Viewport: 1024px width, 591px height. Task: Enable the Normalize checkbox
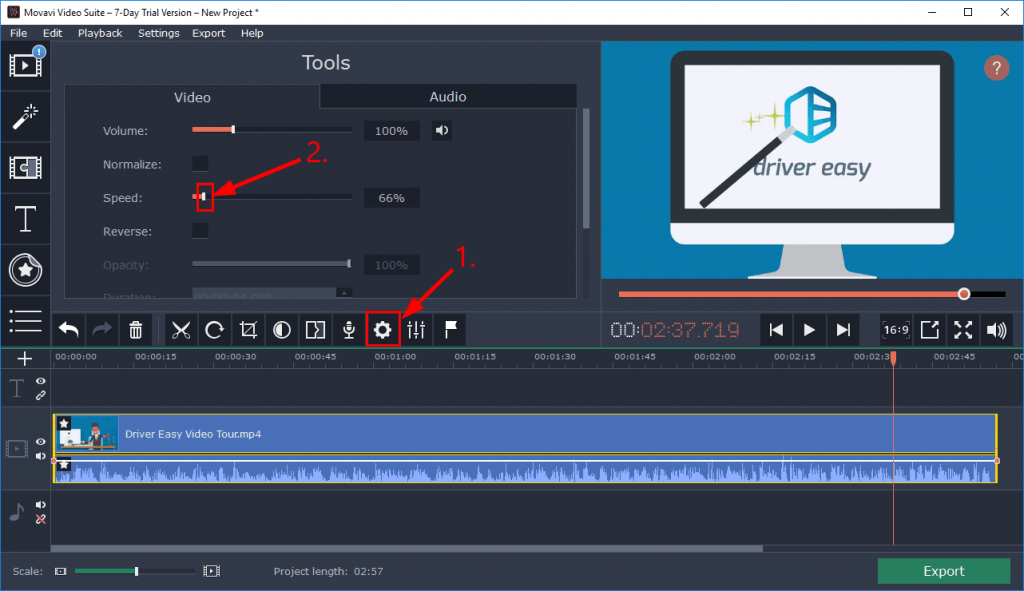[200, 164]
